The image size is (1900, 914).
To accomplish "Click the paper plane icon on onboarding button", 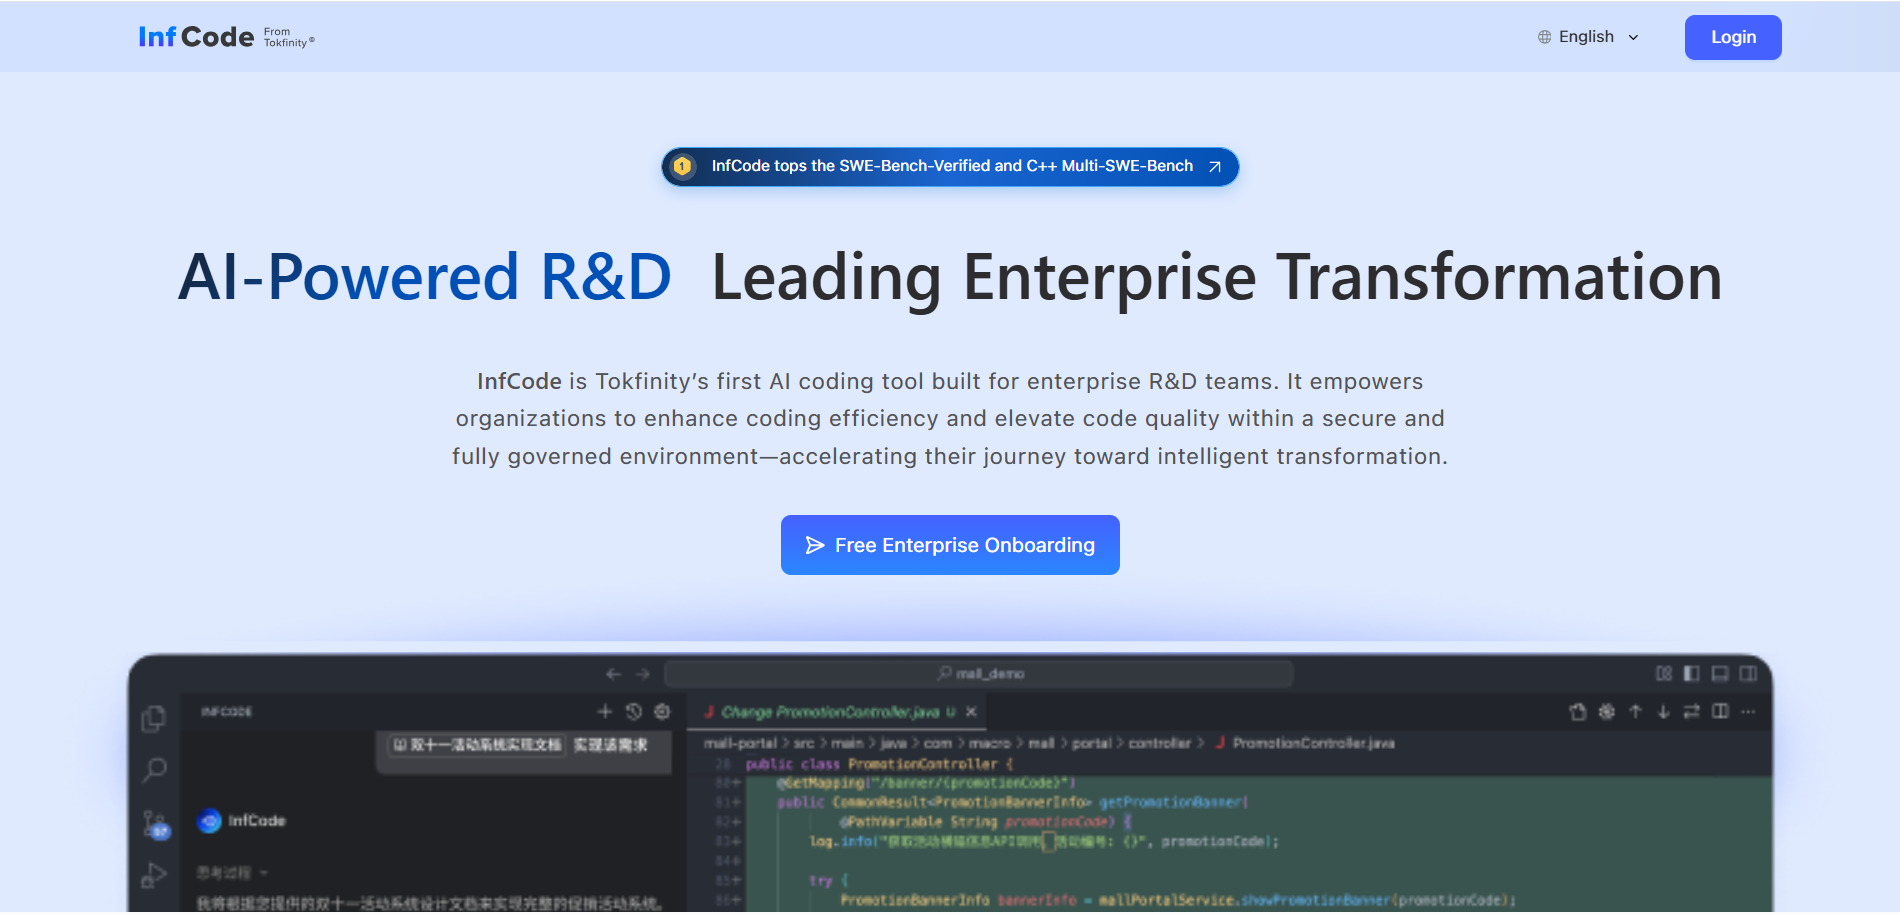I will (x=815, y=545).
